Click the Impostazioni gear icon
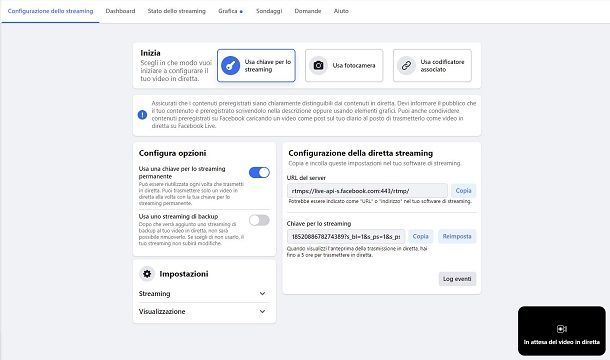 tap(147, 274)
